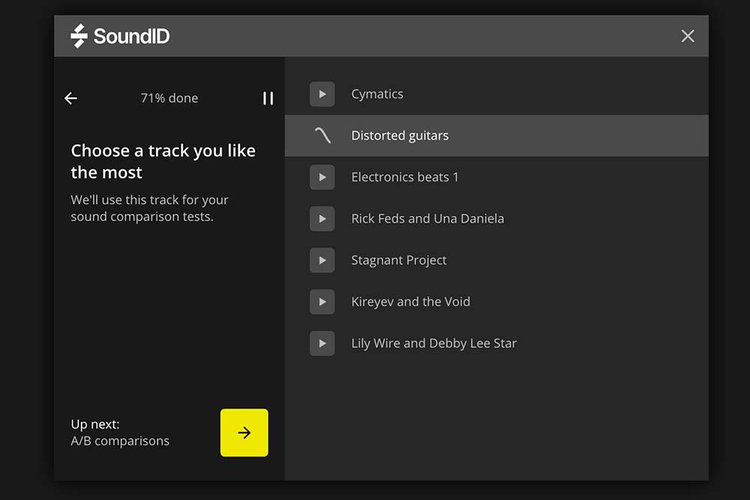
Task: Close the SoundID dialog
Action: [688, 36]
